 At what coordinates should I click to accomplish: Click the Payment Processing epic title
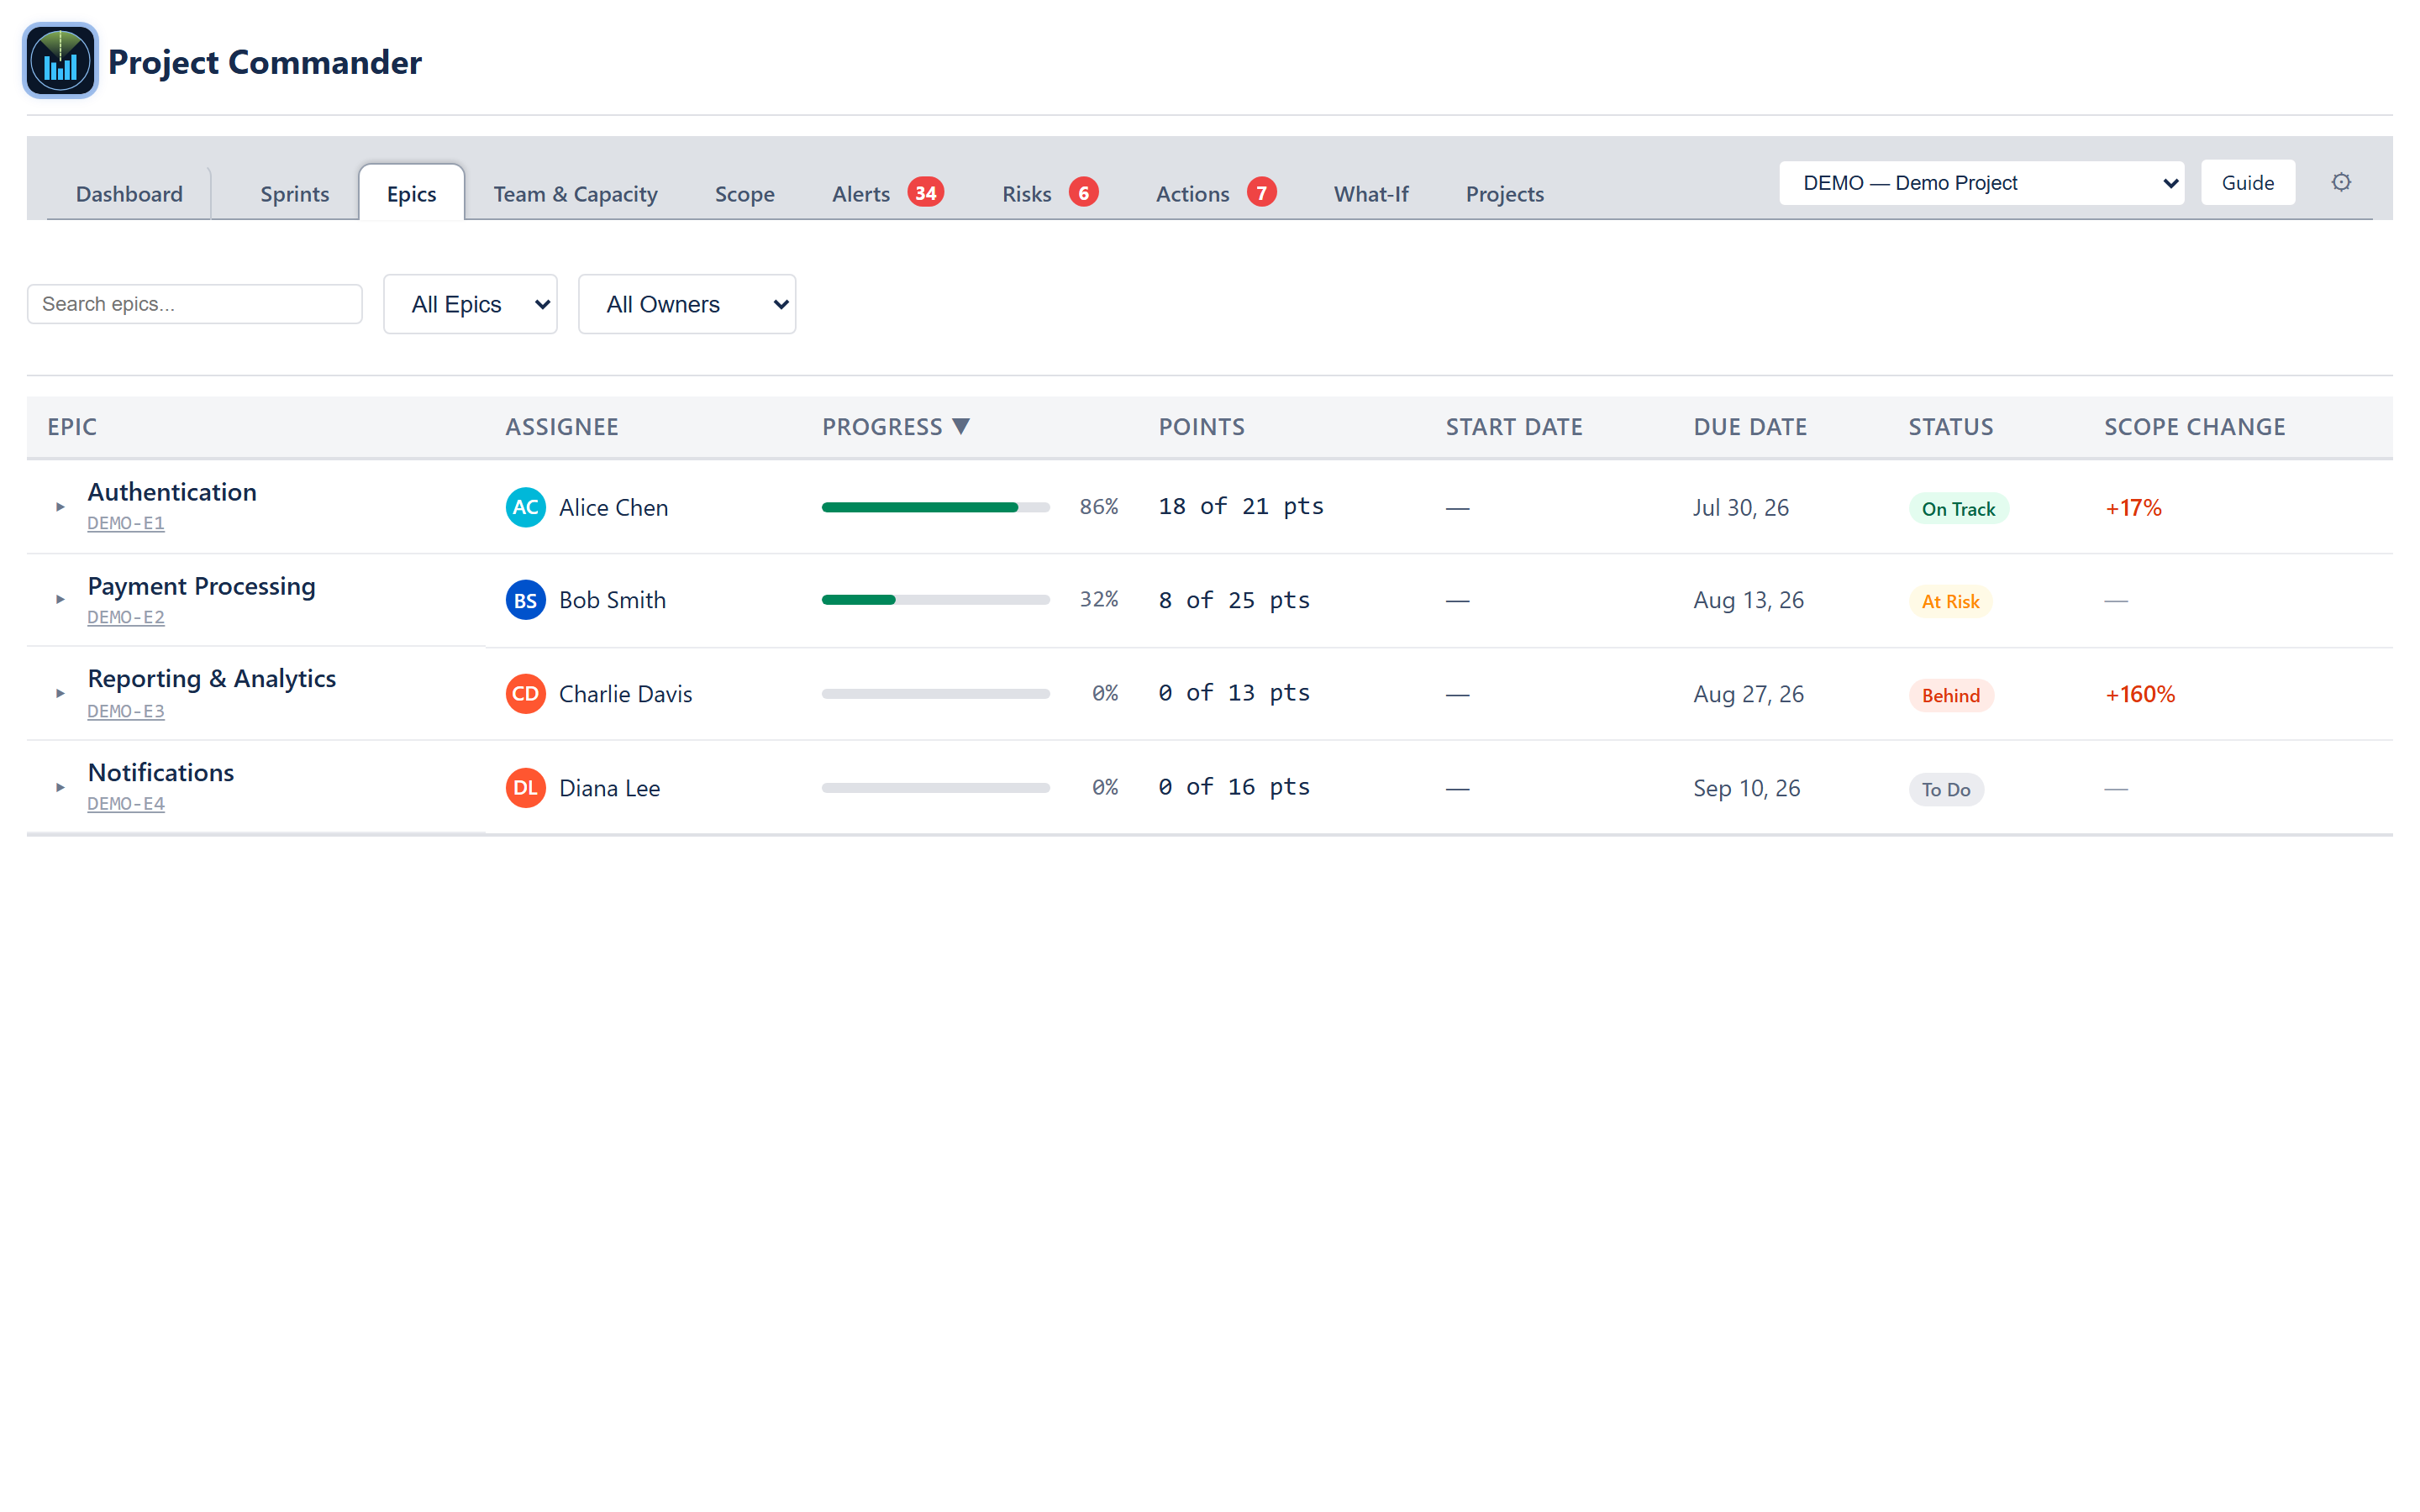coord(201,586)
